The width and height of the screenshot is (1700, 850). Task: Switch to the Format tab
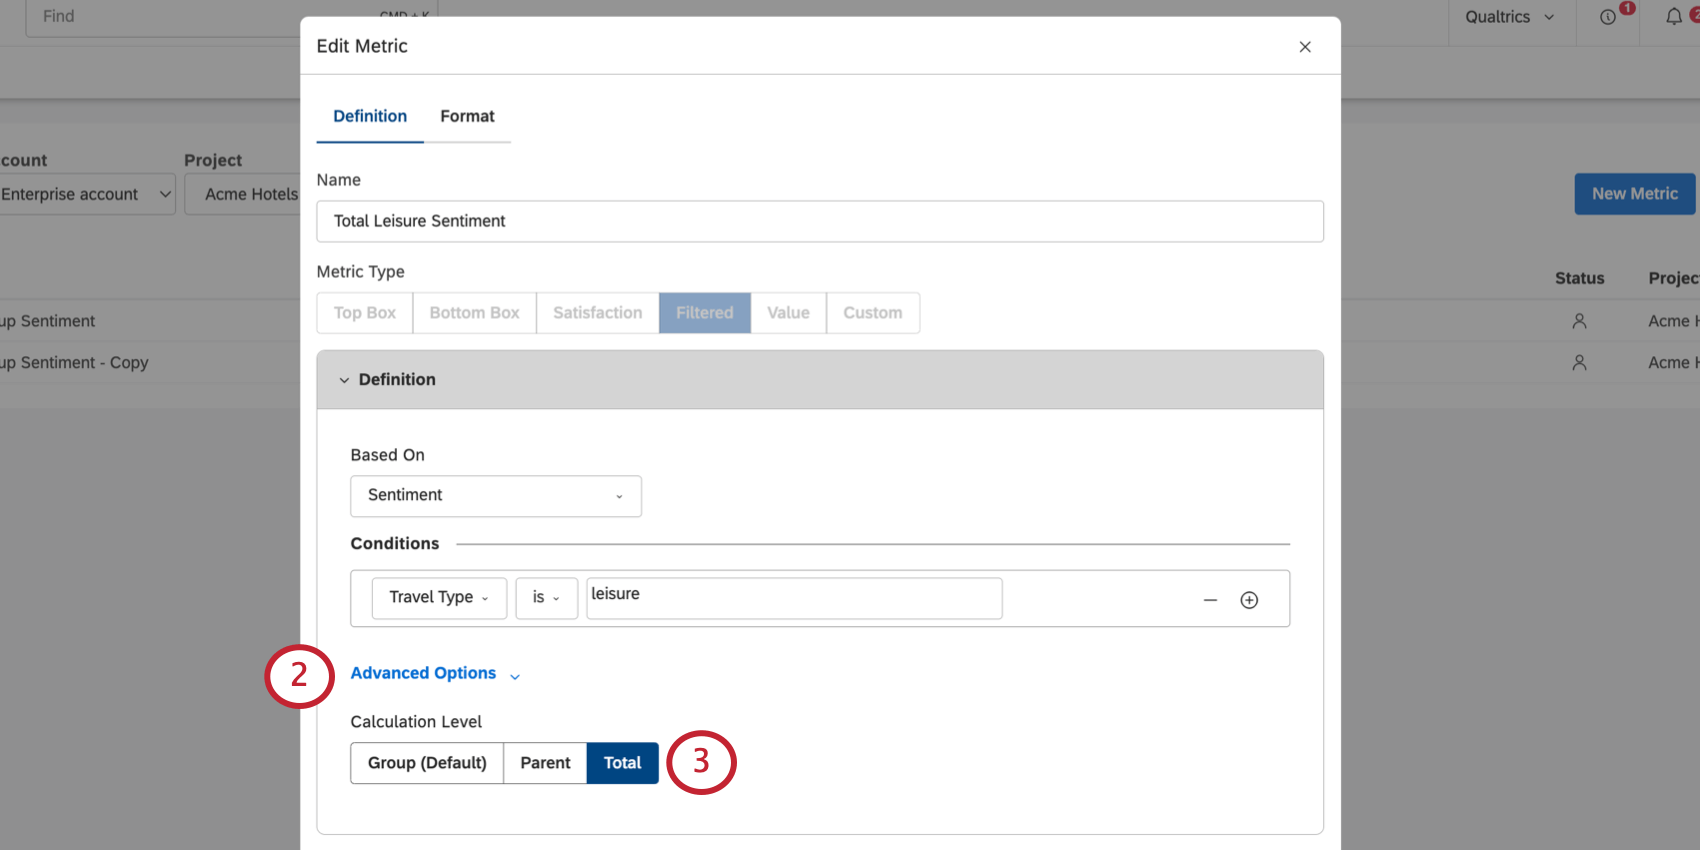(x=467, y=116)
